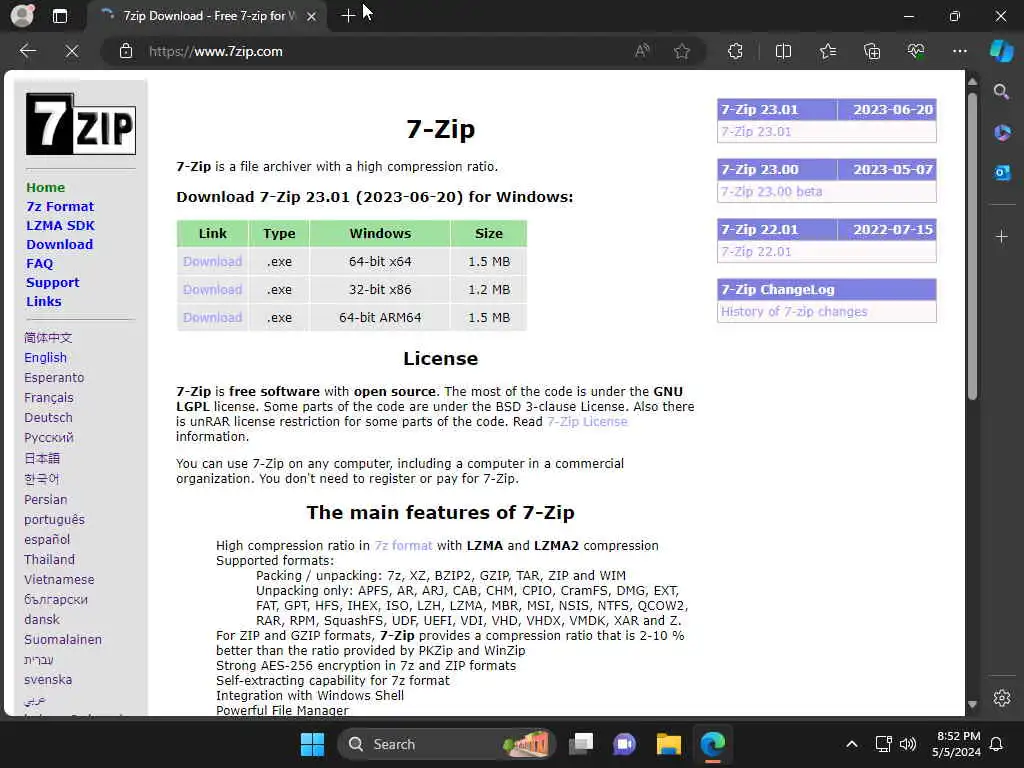Click the address bar URL
Viewport: 1024px width, 768px height.
216,51
